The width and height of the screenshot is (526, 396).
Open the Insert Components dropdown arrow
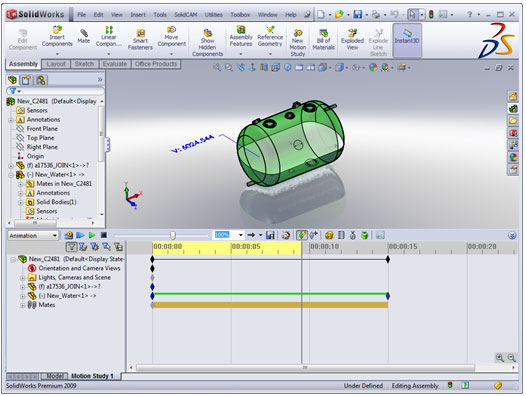[57, 54]
